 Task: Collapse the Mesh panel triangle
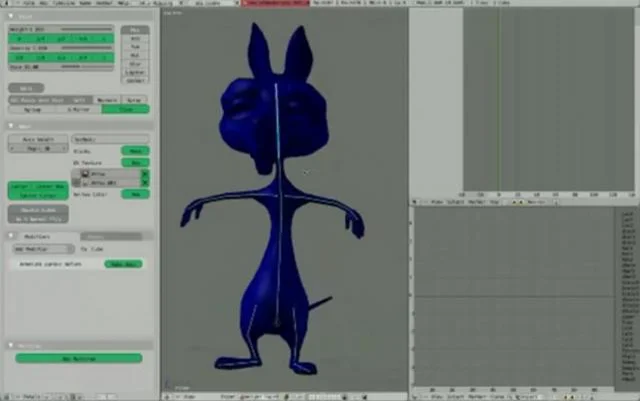tap(11, 126)
